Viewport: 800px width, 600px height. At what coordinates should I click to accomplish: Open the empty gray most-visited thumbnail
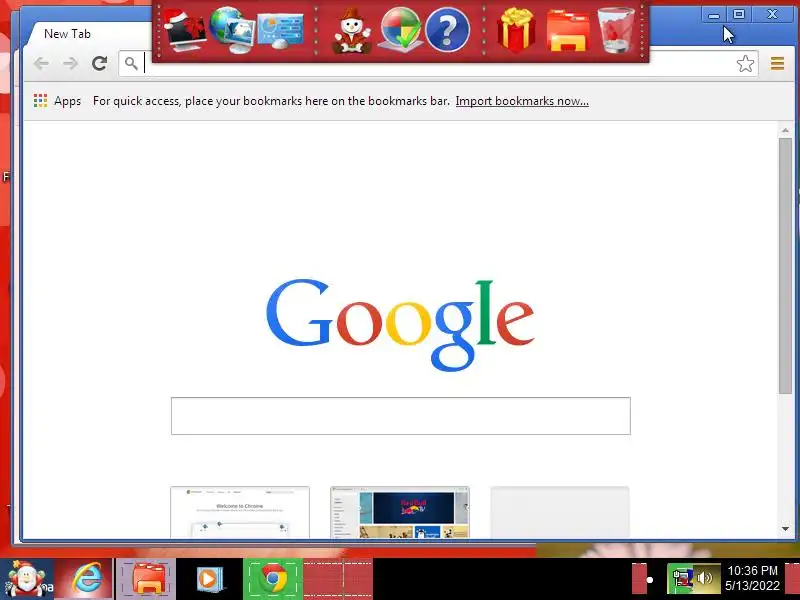click(560, 512)
